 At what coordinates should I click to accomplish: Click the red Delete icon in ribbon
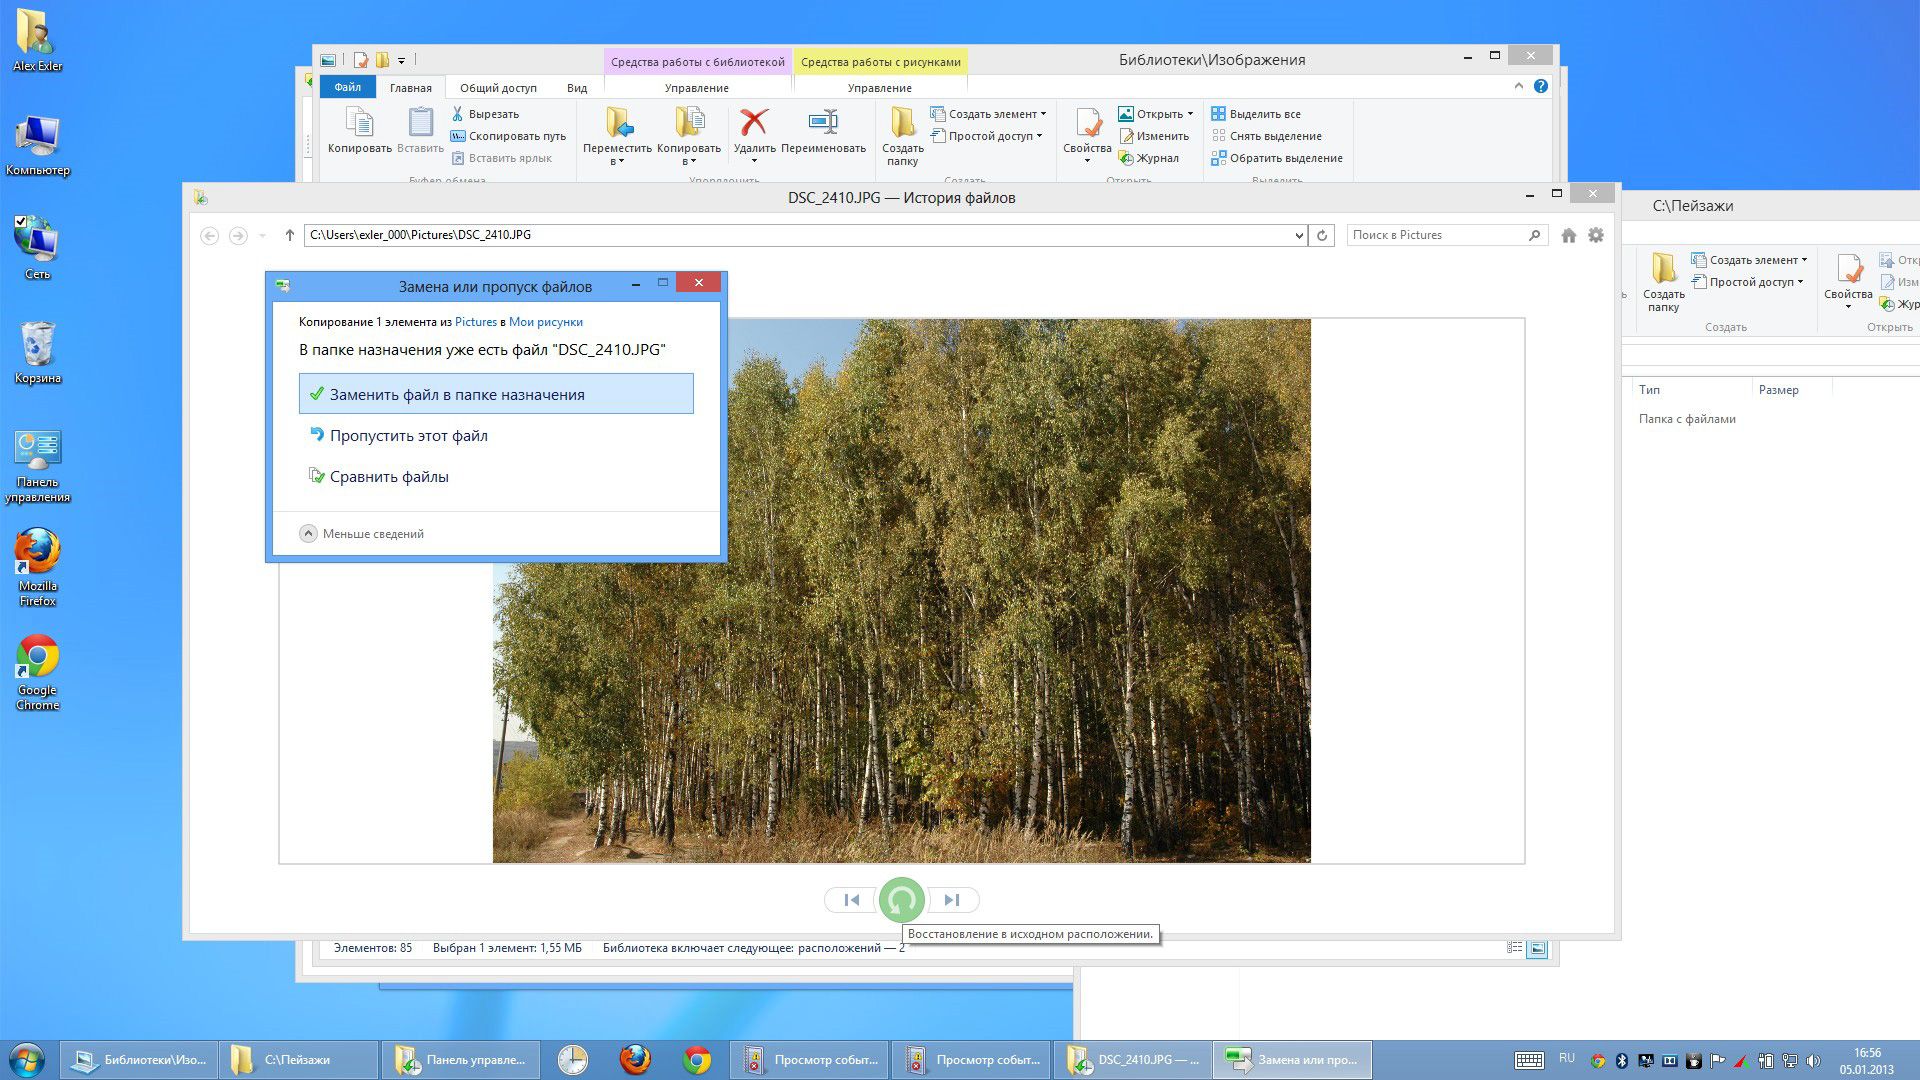754,124
